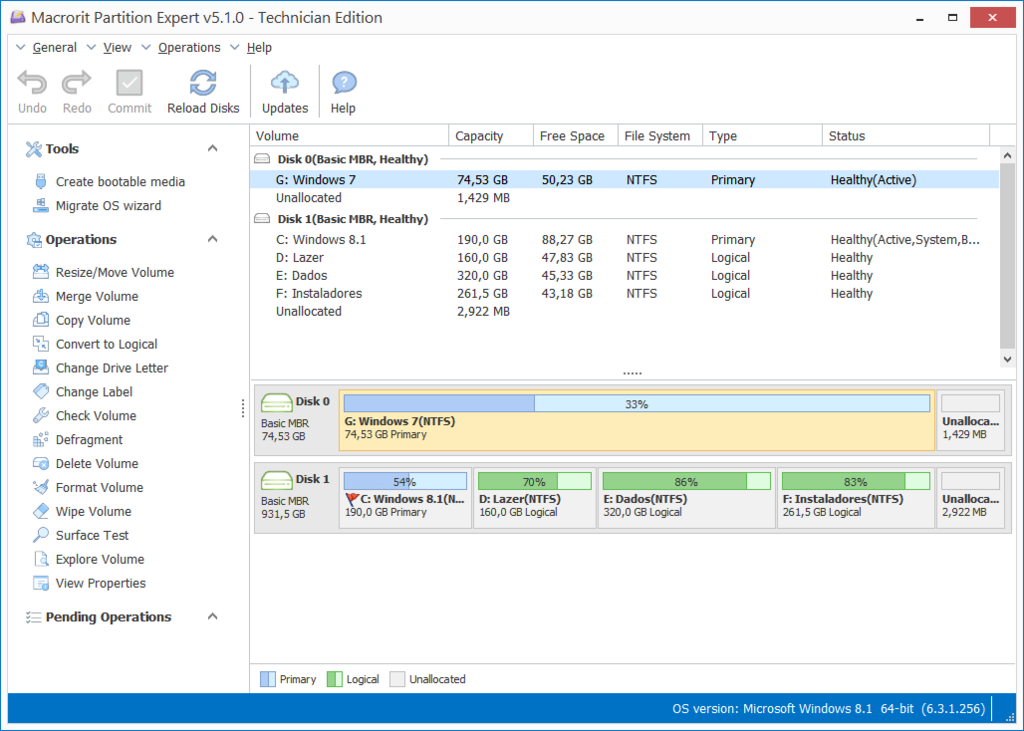
Task: Sort by the Type column header
Action: 762,136
